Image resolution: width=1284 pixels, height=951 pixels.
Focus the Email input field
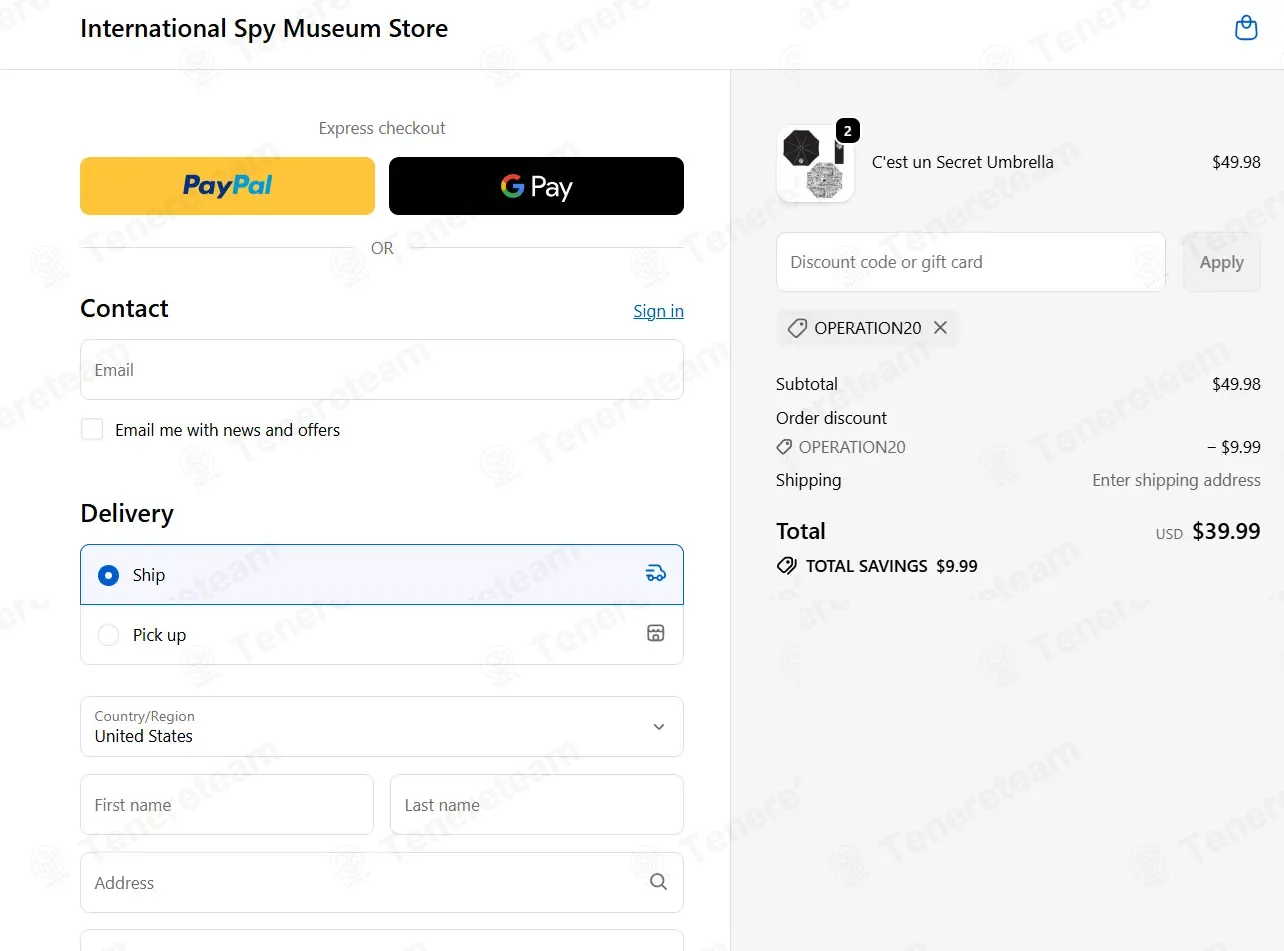(382, 370)
